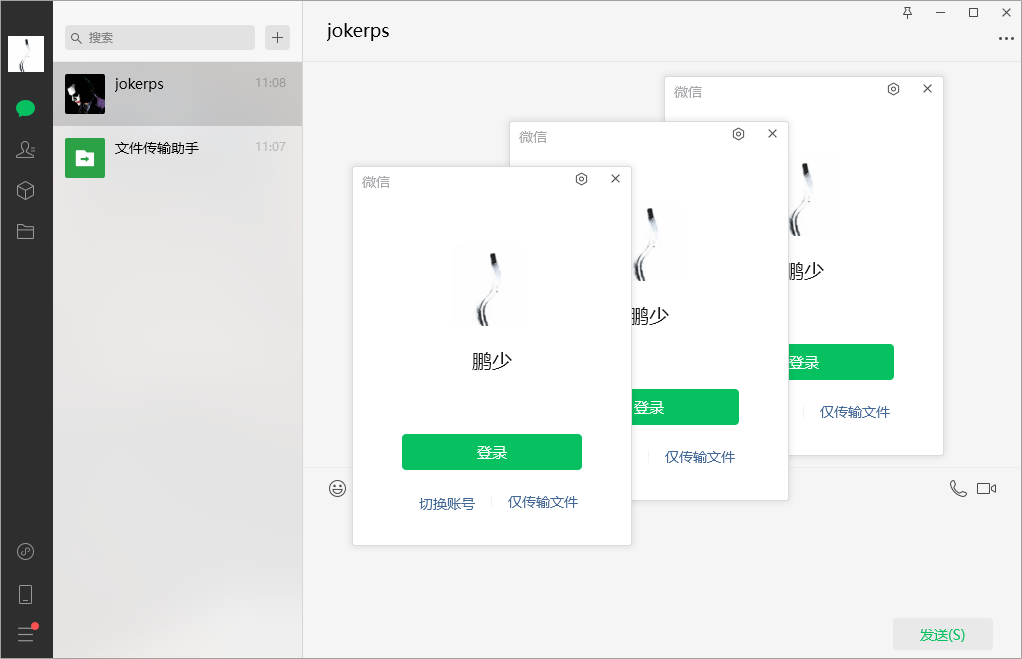Screen dimensions: 1022x659
Task: Click the 鹏少 avatar in the front login dialog
Action: click(x=491, y=289)
